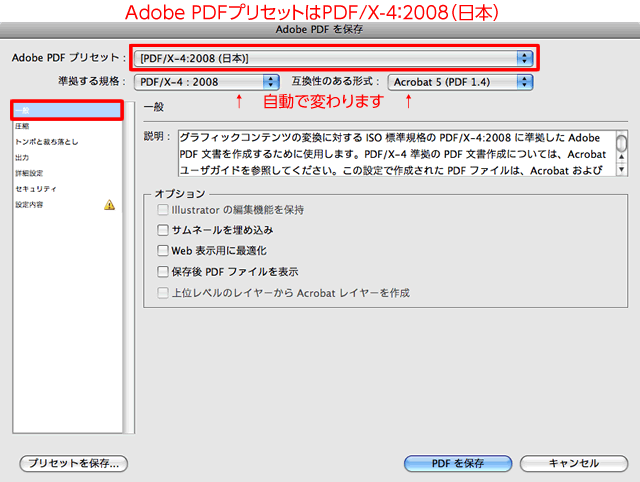
Task: Select トンボと裁ち落とし in the category list
Action: point(67,142)
